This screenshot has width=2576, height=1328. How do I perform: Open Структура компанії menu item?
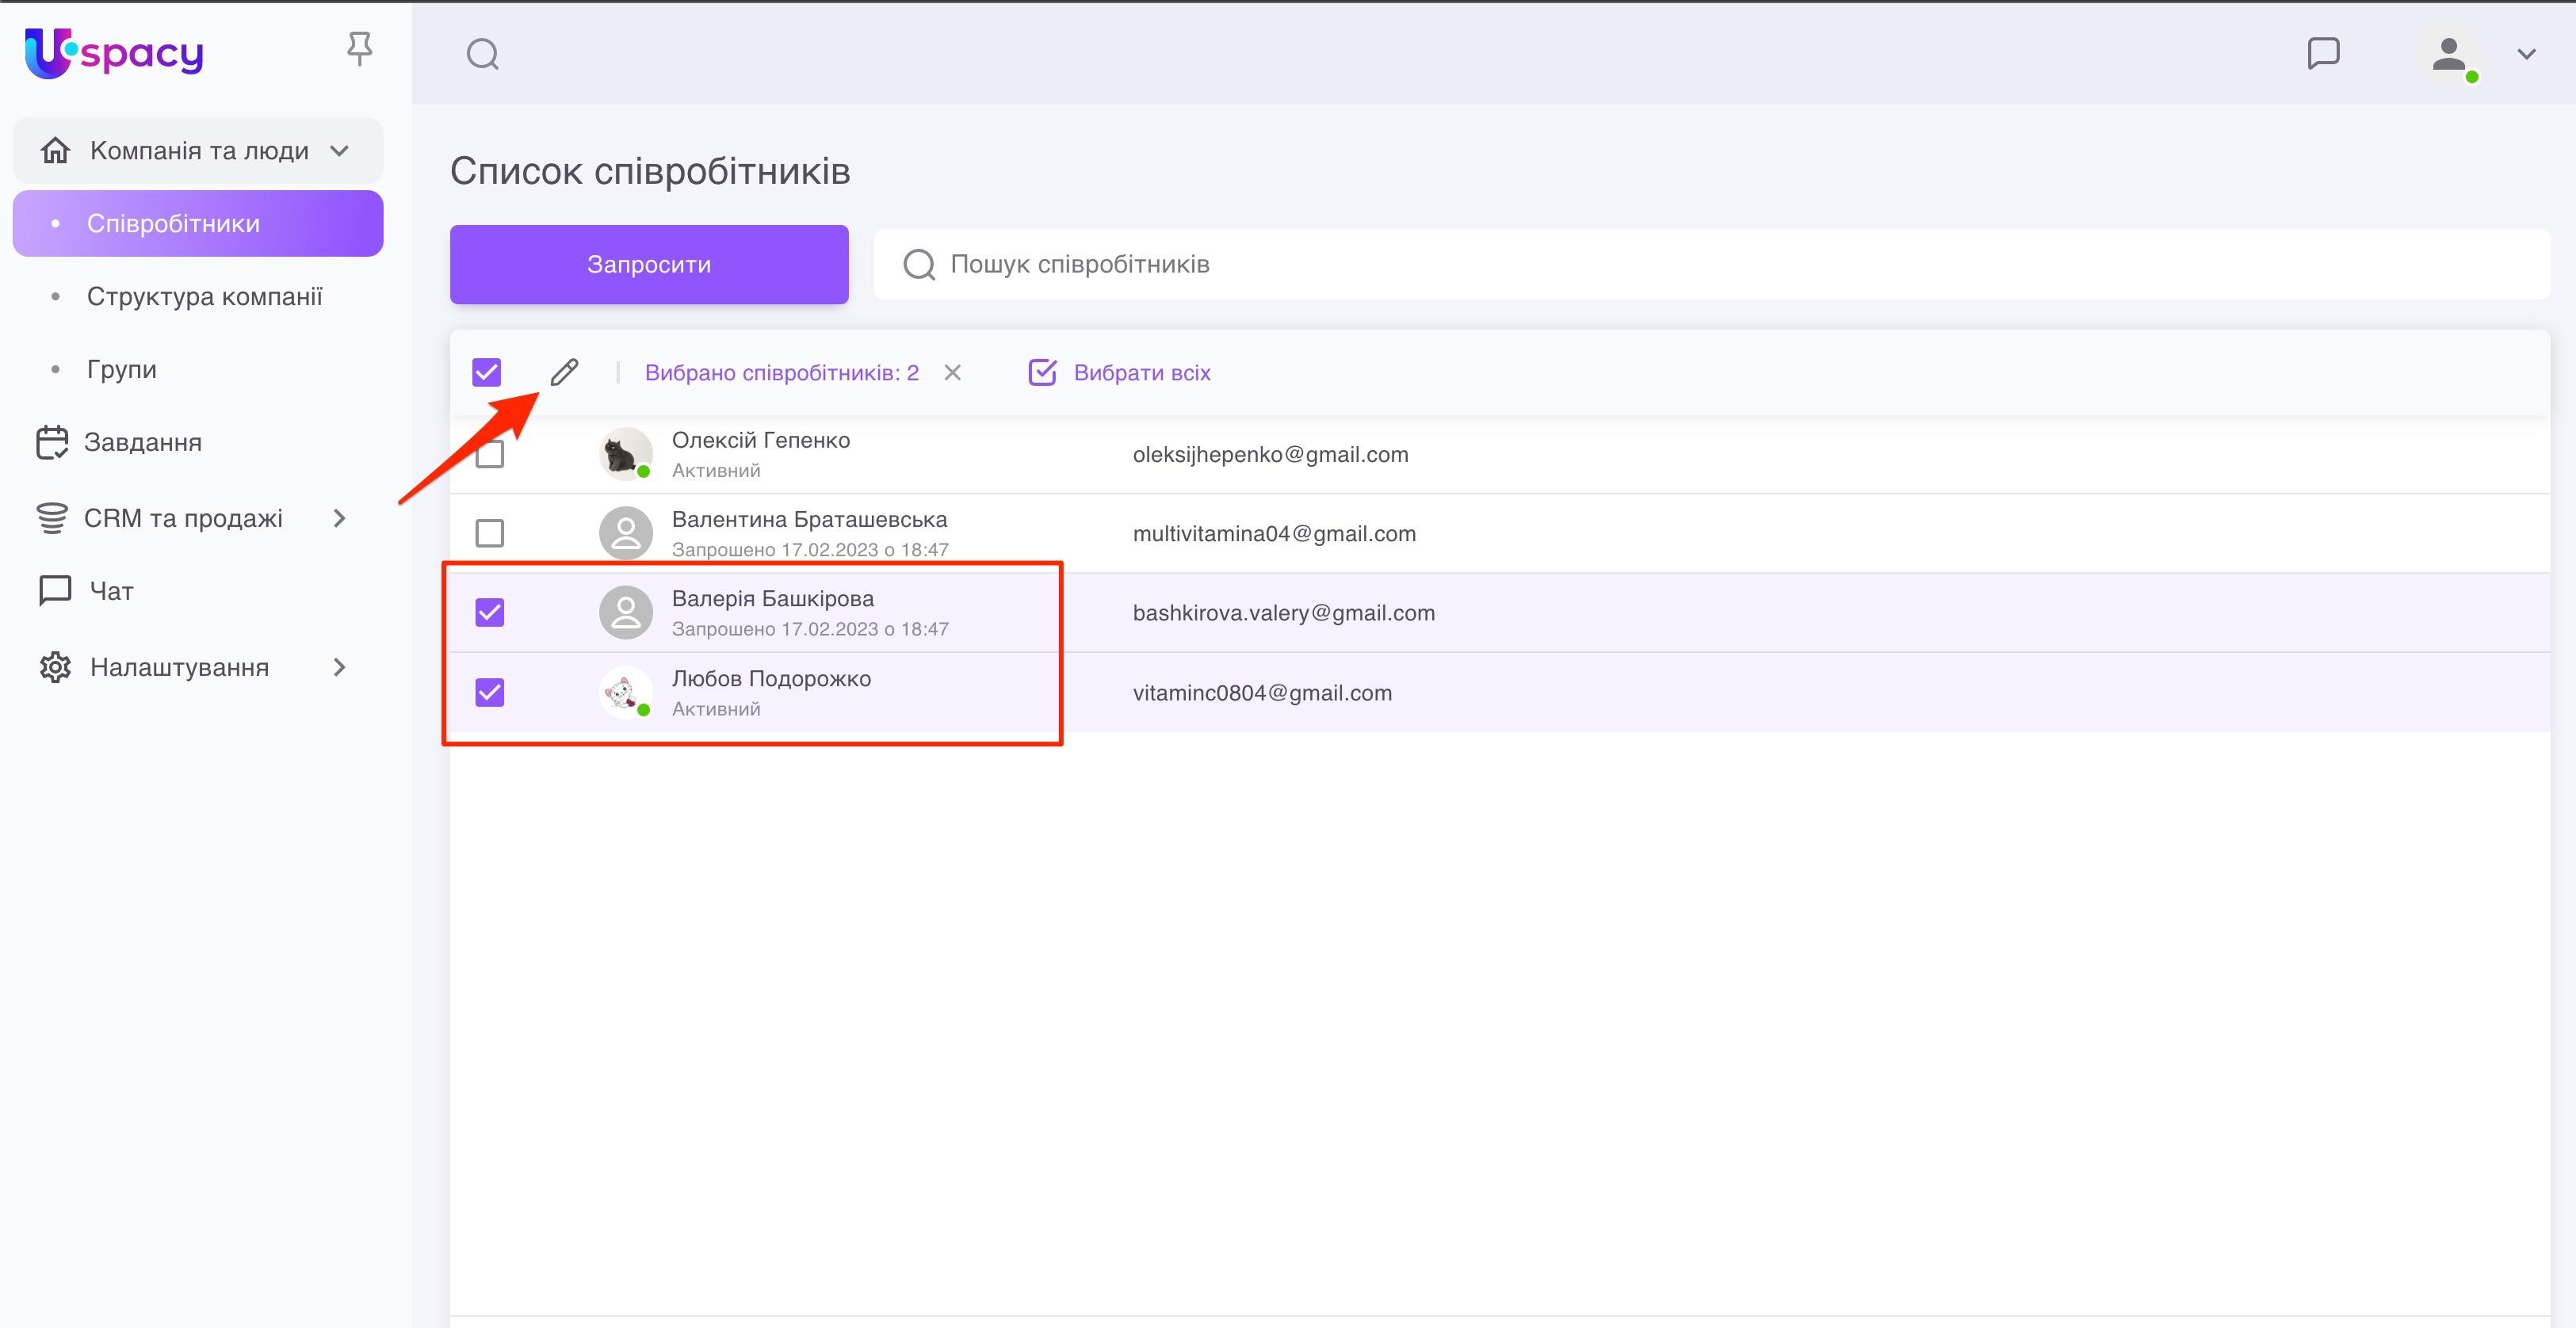point(204,296)
